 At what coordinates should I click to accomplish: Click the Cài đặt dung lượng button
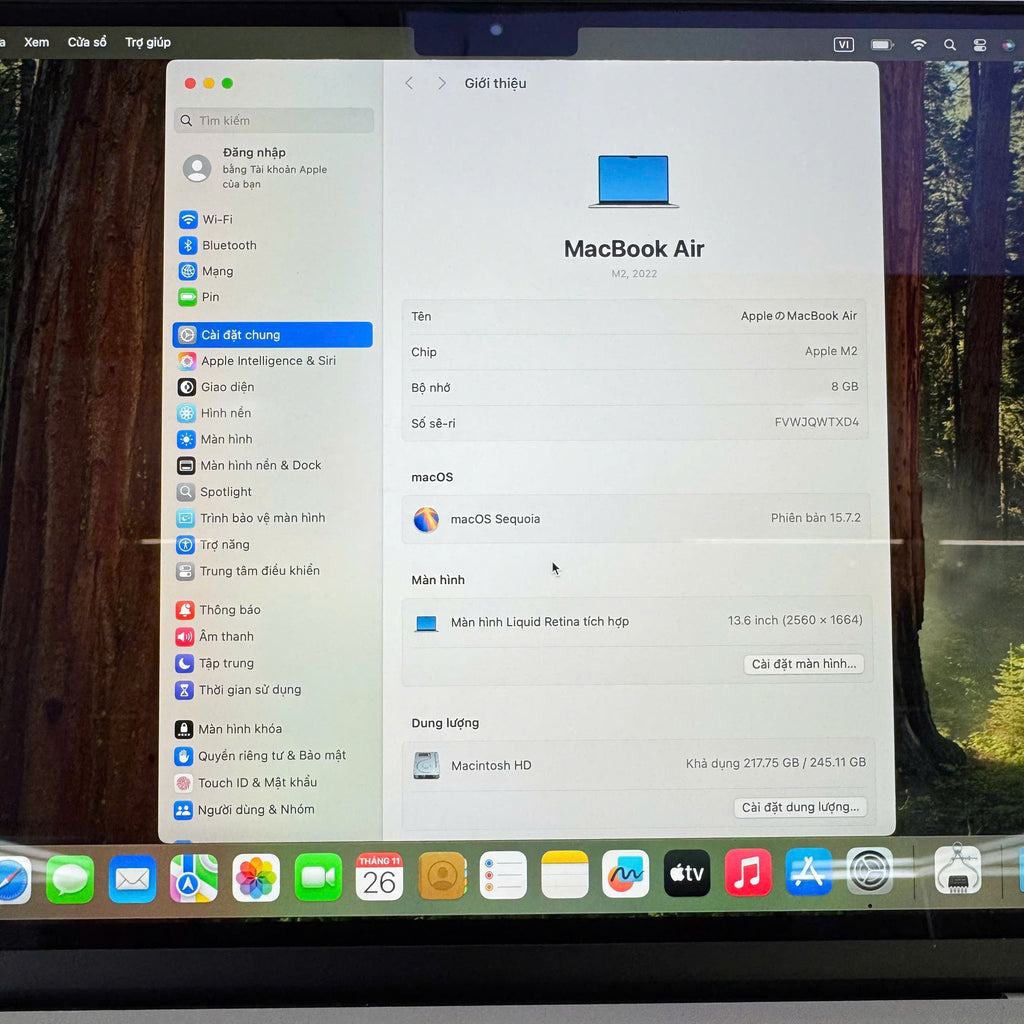point(800,807)
